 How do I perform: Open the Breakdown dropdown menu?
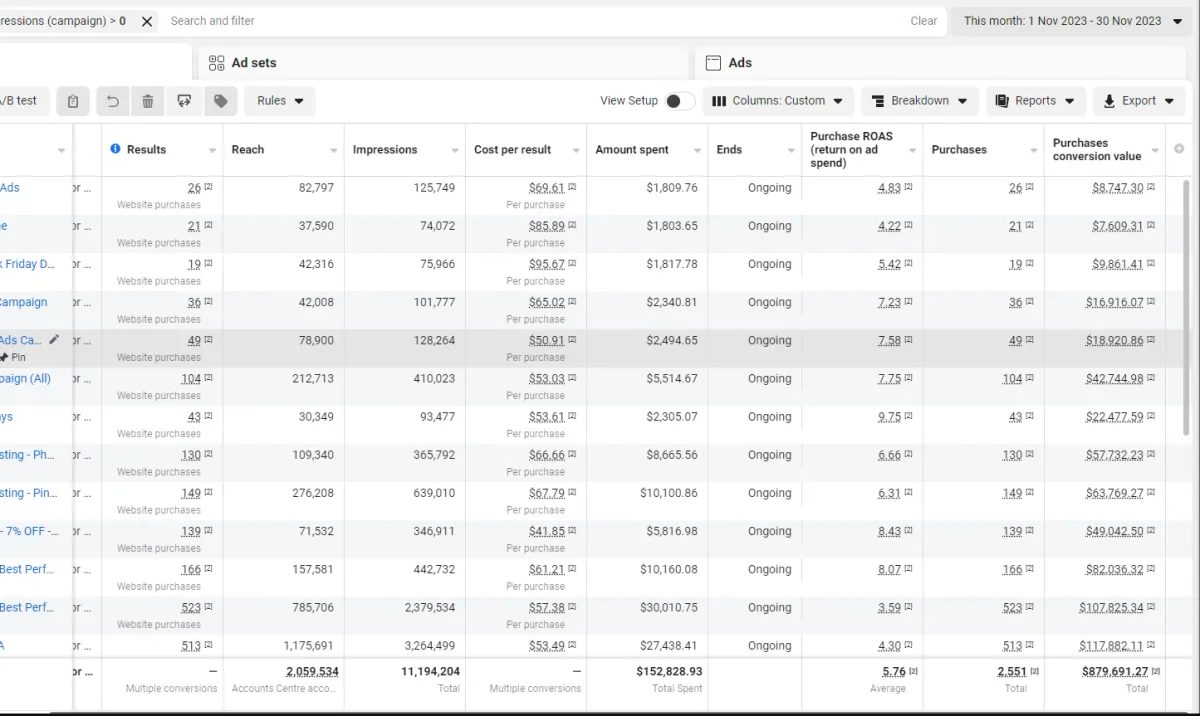(919, 101)
